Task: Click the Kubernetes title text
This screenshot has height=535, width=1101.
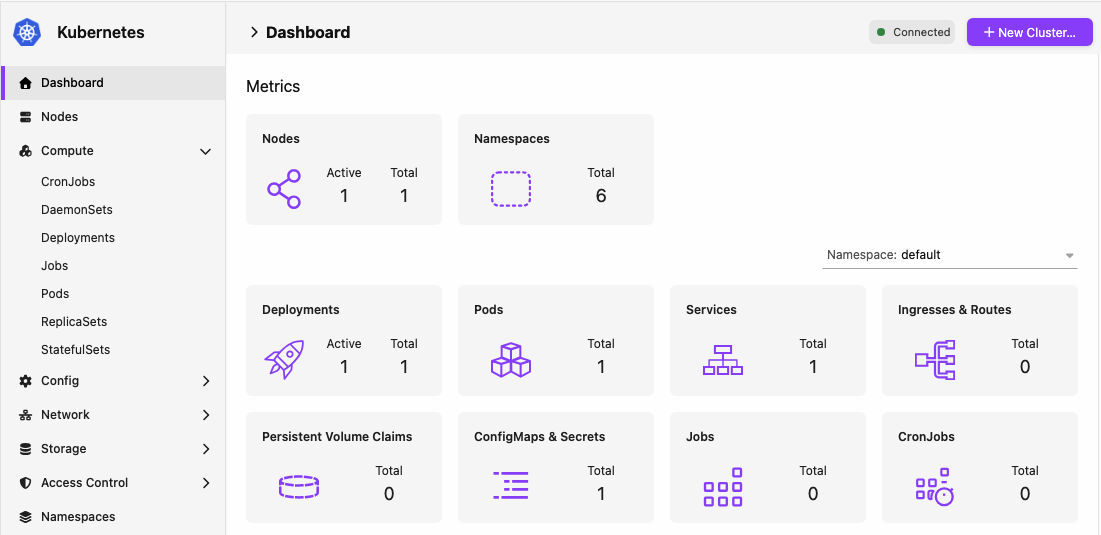Action: pos(101,32)
